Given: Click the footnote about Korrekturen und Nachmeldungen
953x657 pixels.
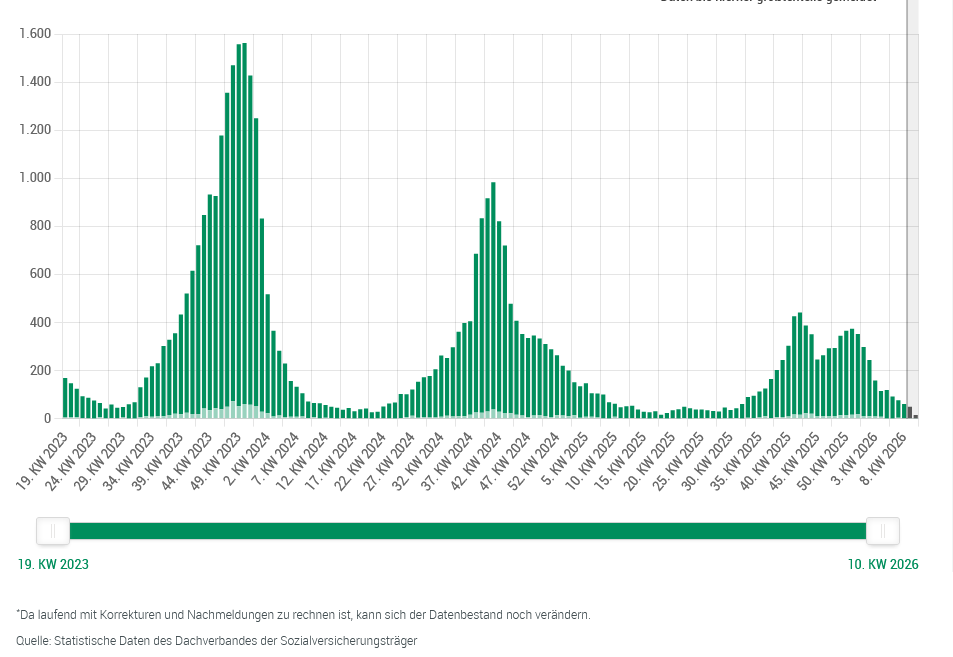Looking at the screenshot, I should [303, 614].
